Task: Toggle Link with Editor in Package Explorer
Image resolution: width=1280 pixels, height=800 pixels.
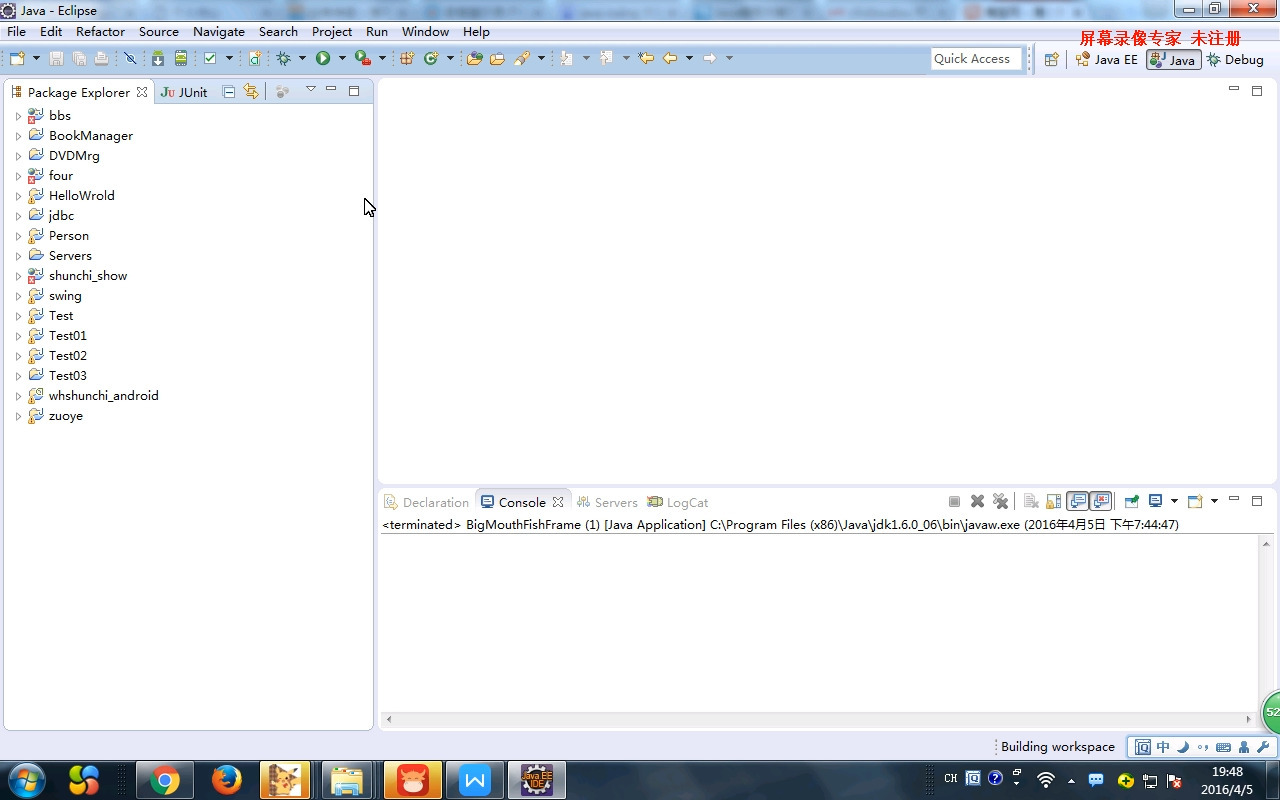Action: pos(251,92)
